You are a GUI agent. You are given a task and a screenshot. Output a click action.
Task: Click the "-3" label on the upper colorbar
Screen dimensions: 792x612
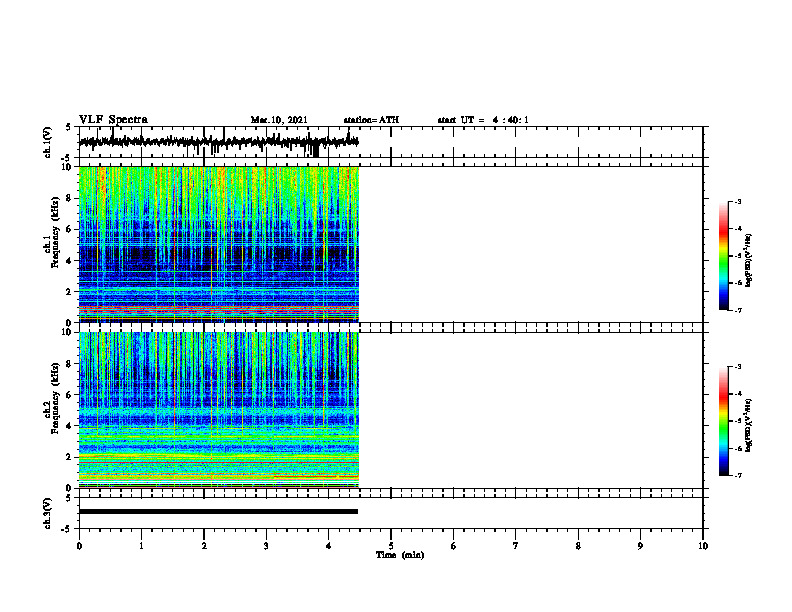[x=737, y=201]
